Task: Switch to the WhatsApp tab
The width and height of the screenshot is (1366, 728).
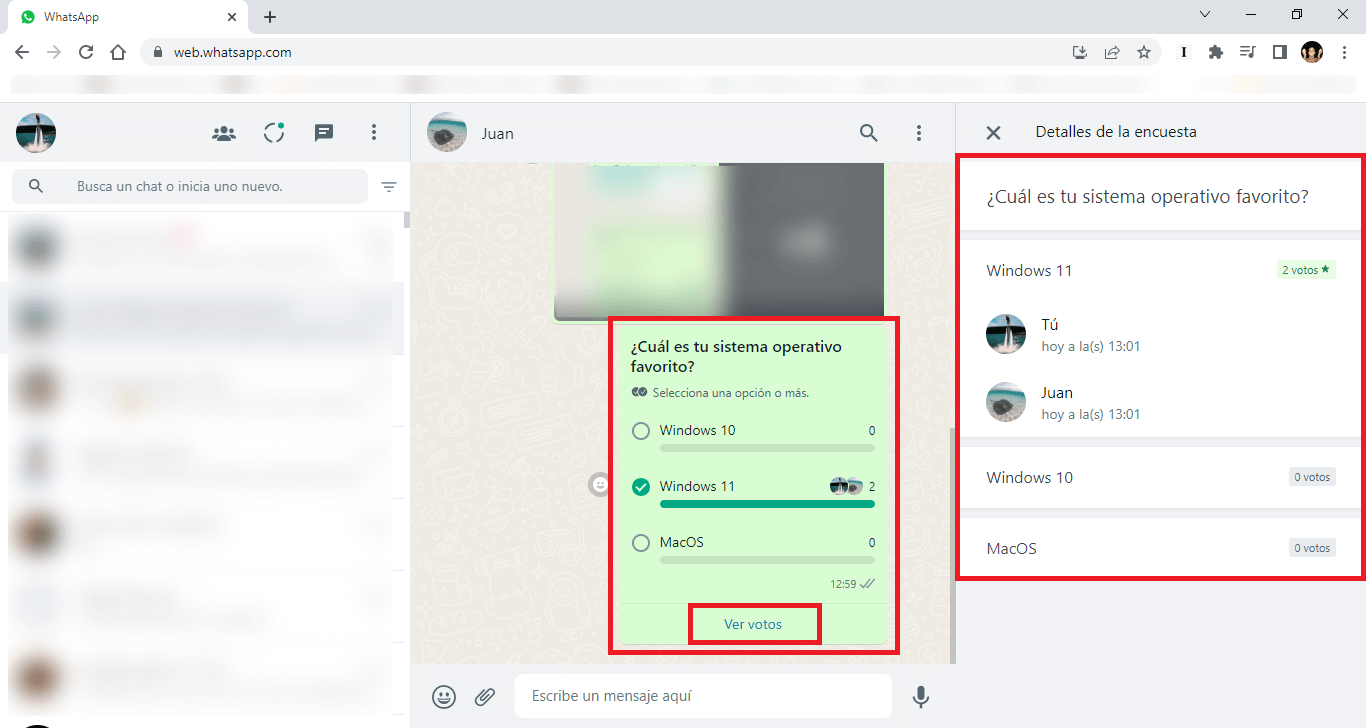Action: coord(128,17)
